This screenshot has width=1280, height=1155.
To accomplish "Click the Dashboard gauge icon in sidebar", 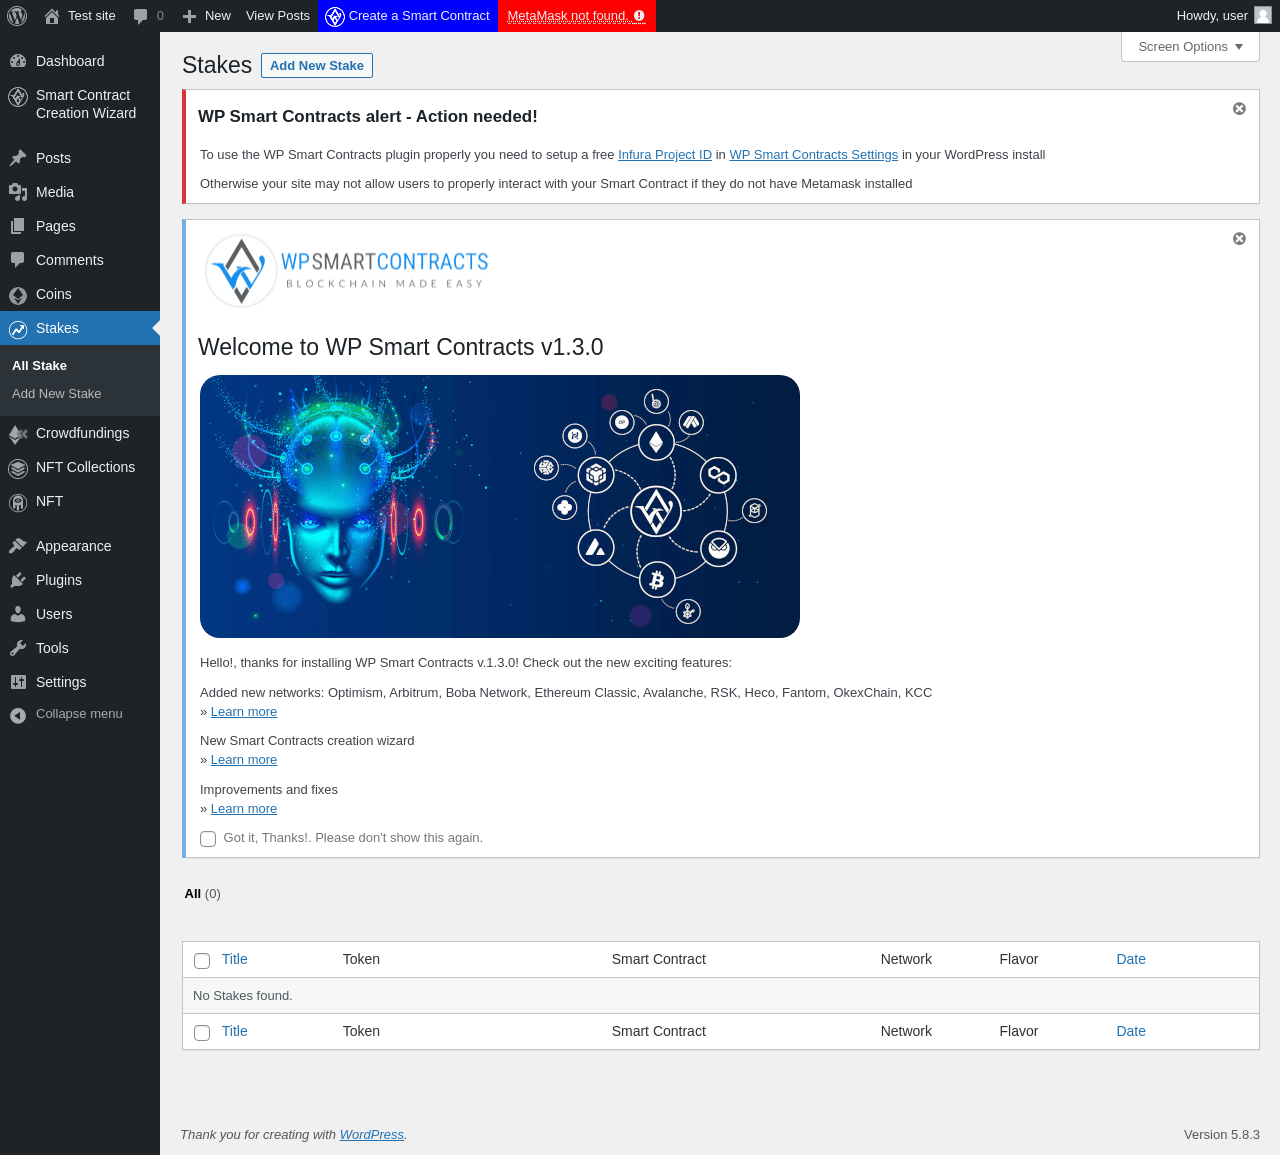I will click(18, 61).
